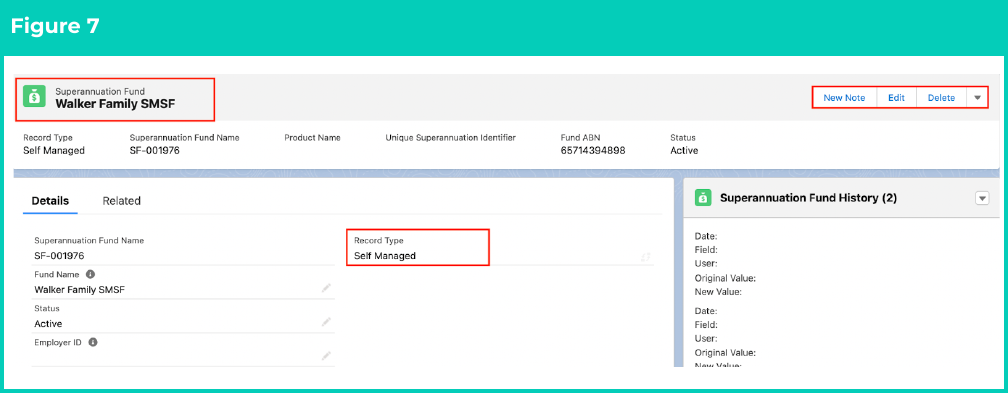The image size is (1008, 393).
Task: Edit Employer ID with pencil icon
Action: tap(326, 355)
